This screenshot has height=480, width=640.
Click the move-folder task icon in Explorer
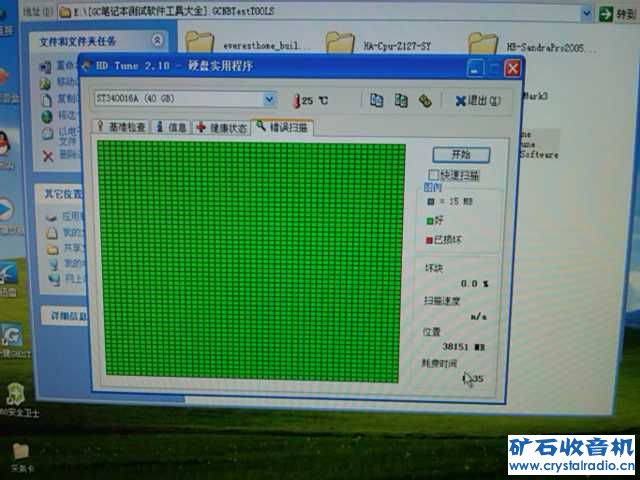45,83
